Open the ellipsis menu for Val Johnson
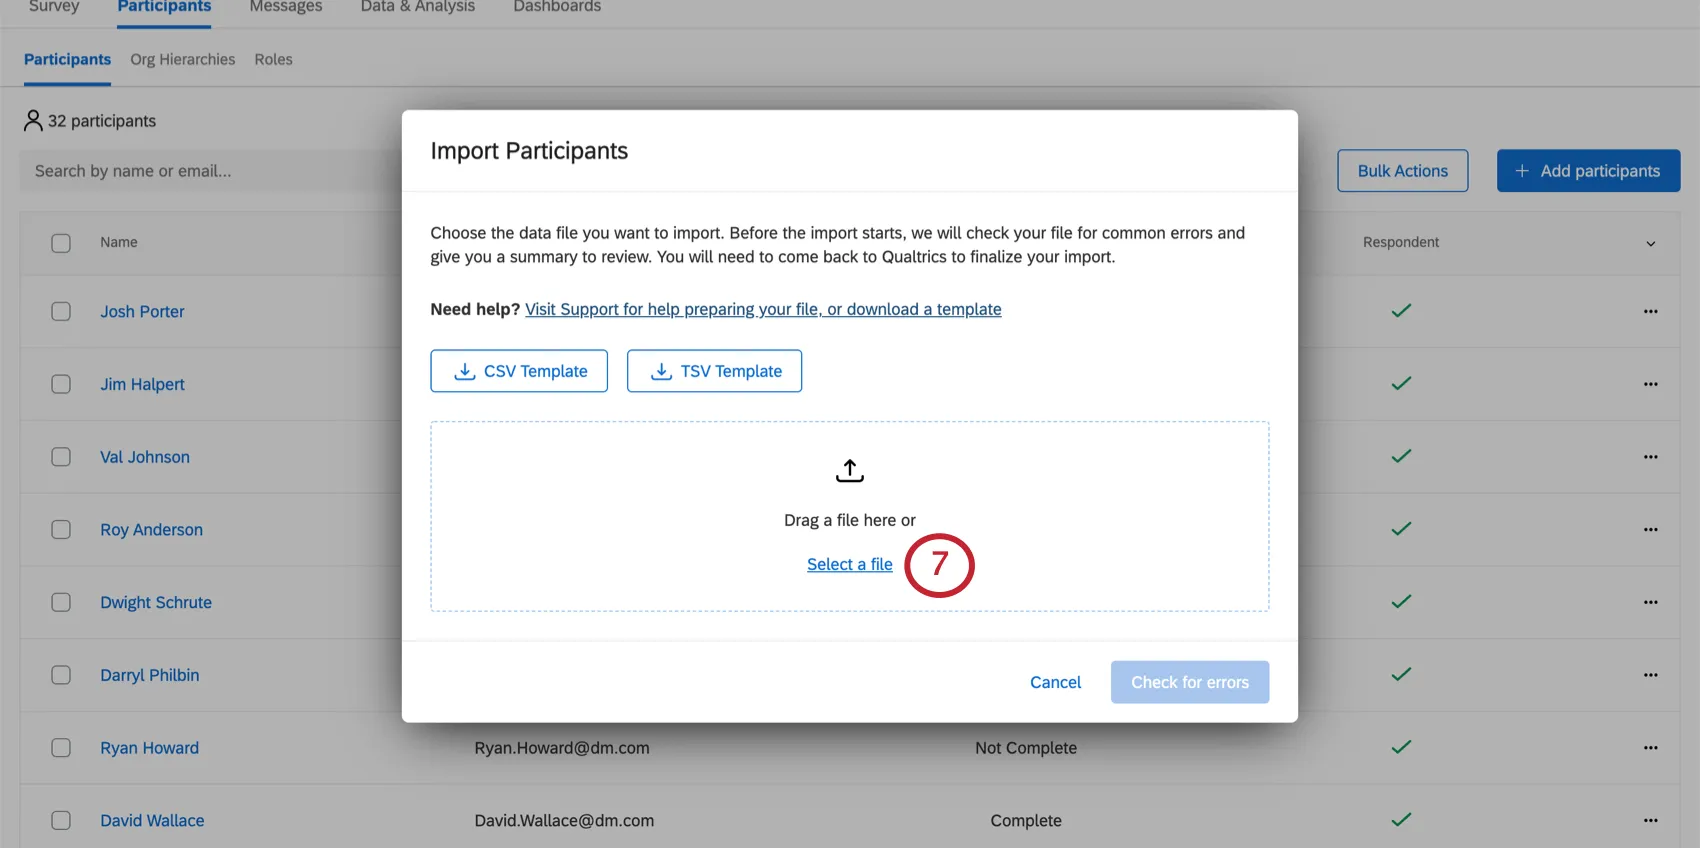 pos(1651,457)
